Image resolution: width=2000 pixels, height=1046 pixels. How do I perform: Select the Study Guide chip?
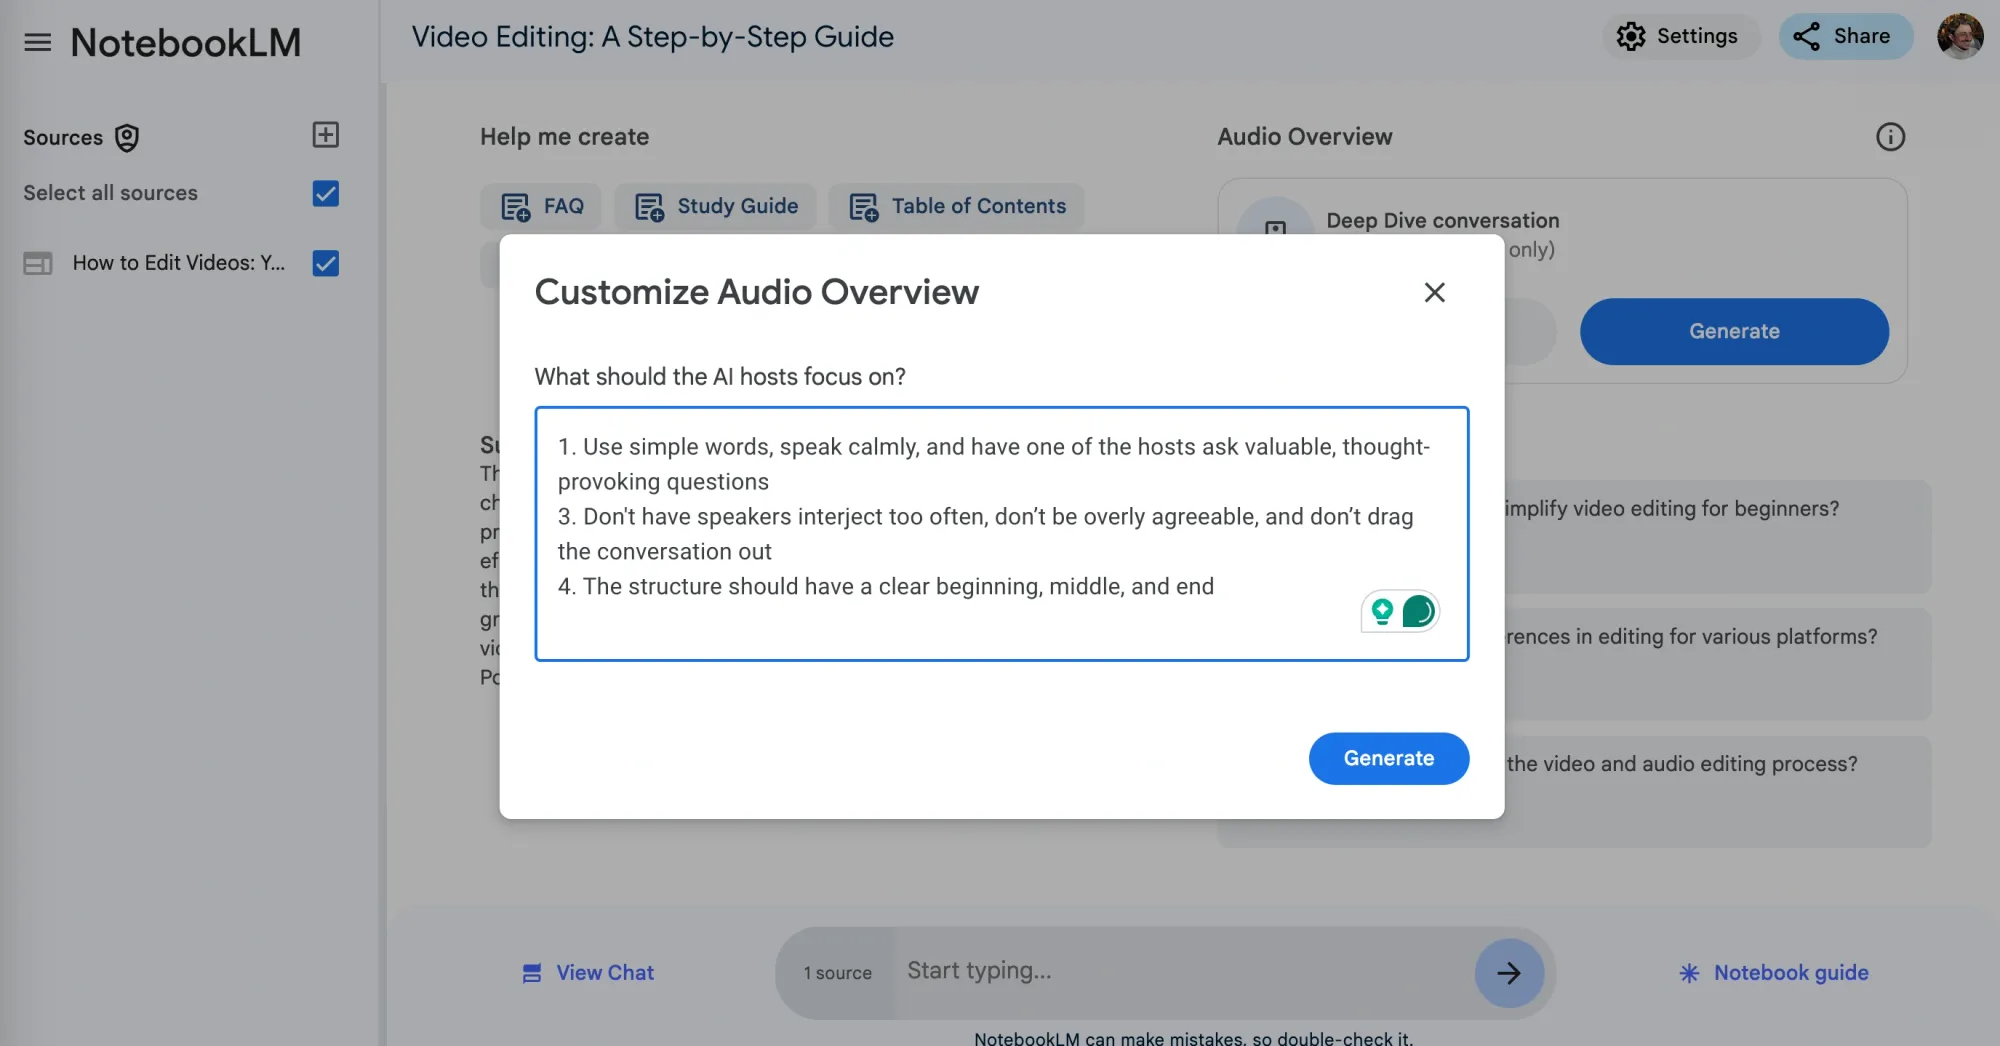pyautogui.click(x=716, y=206)
